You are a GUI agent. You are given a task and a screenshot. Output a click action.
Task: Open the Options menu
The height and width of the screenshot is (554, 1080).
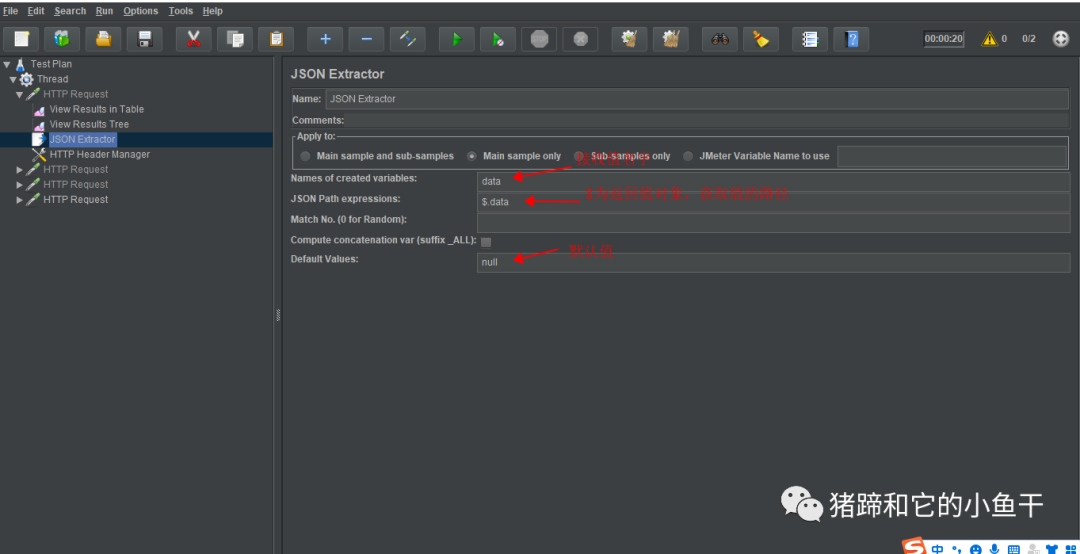(141, 11)
